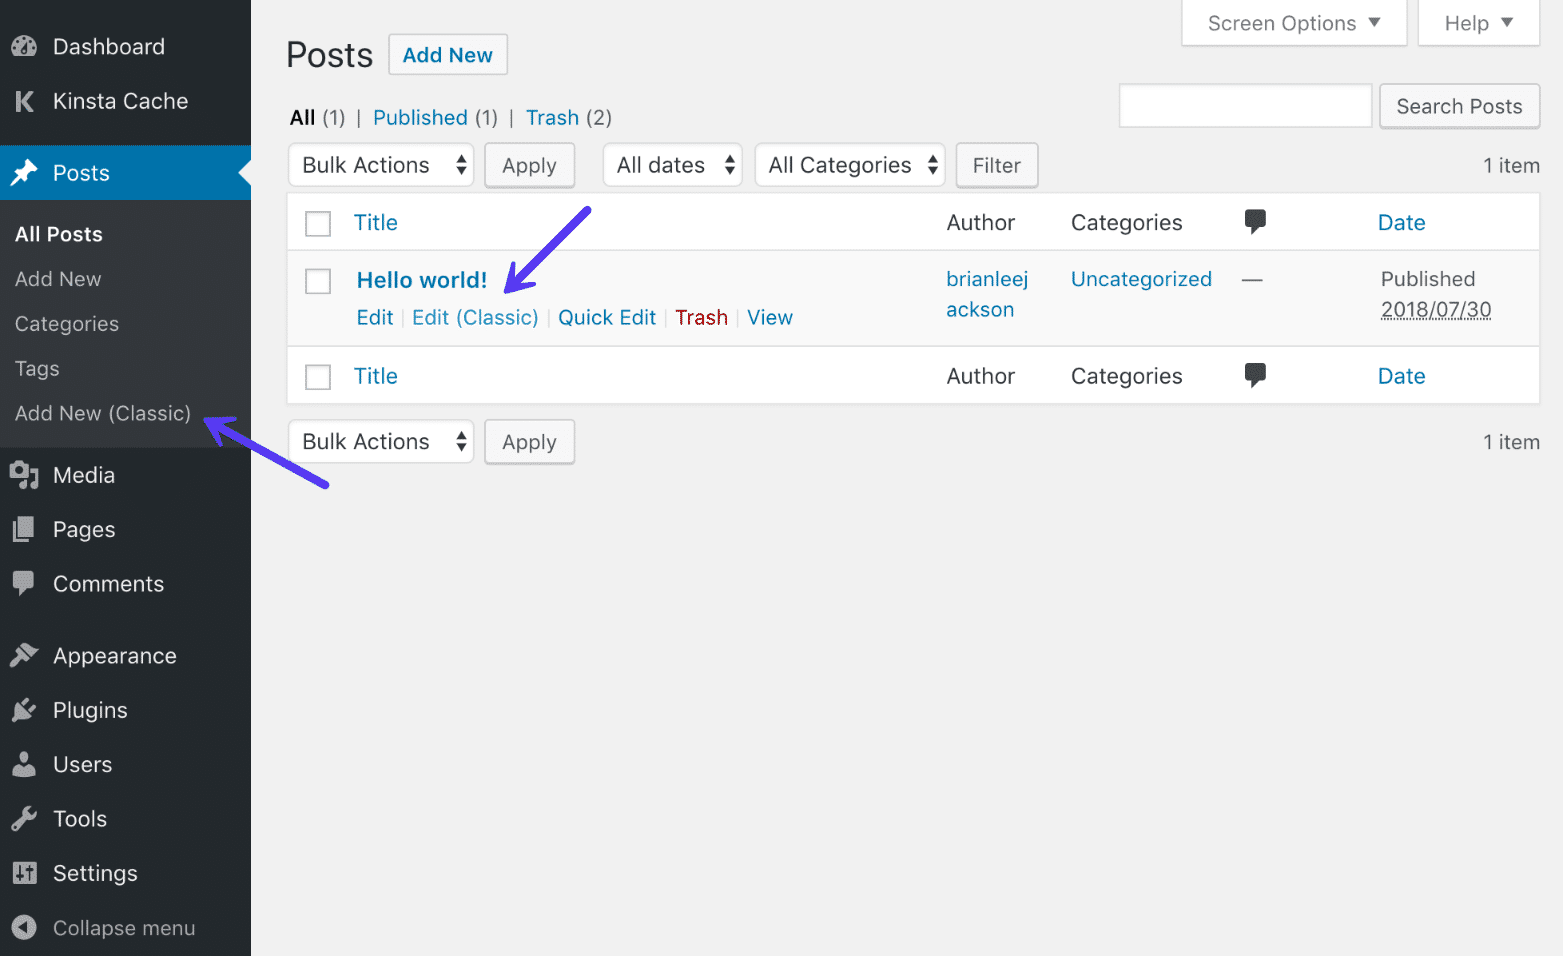Open the Categories submenu item
The width and height of the screenshot is (1563, 956).
(67, 324)
